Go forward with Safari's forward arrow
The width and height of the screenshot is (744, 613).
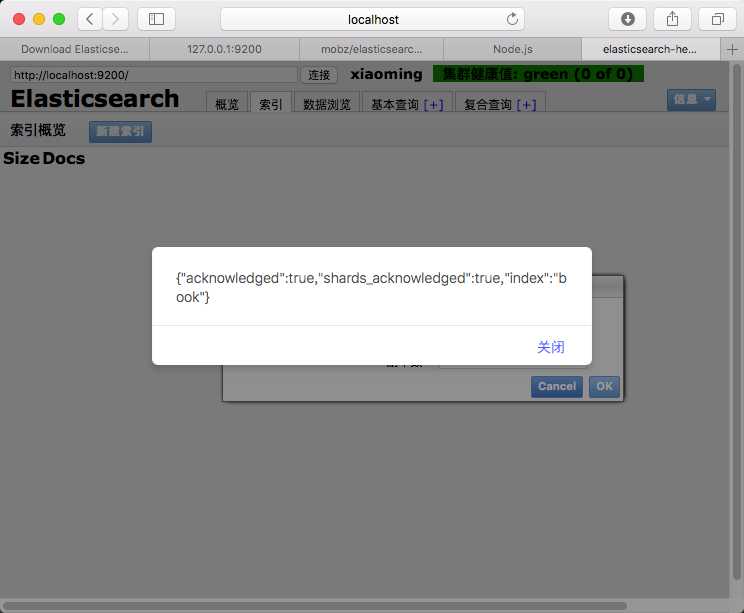(x=115, y=19)
